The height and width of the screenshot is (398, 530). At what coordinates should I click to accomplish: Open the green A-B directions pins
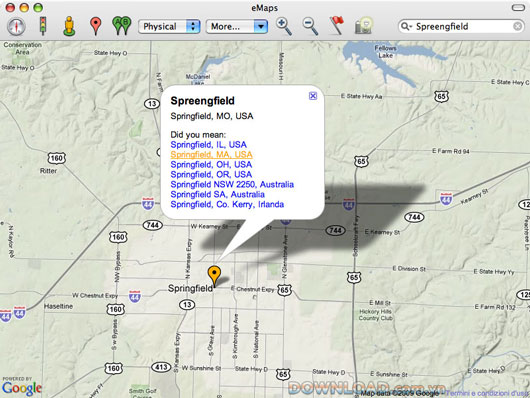click(x=122, y=26)
